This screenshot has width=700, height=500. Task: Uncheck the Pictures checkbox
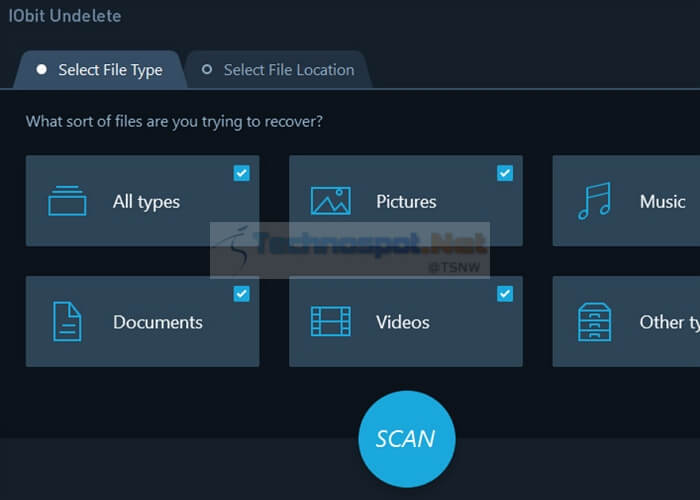click(x=505, y=173)
